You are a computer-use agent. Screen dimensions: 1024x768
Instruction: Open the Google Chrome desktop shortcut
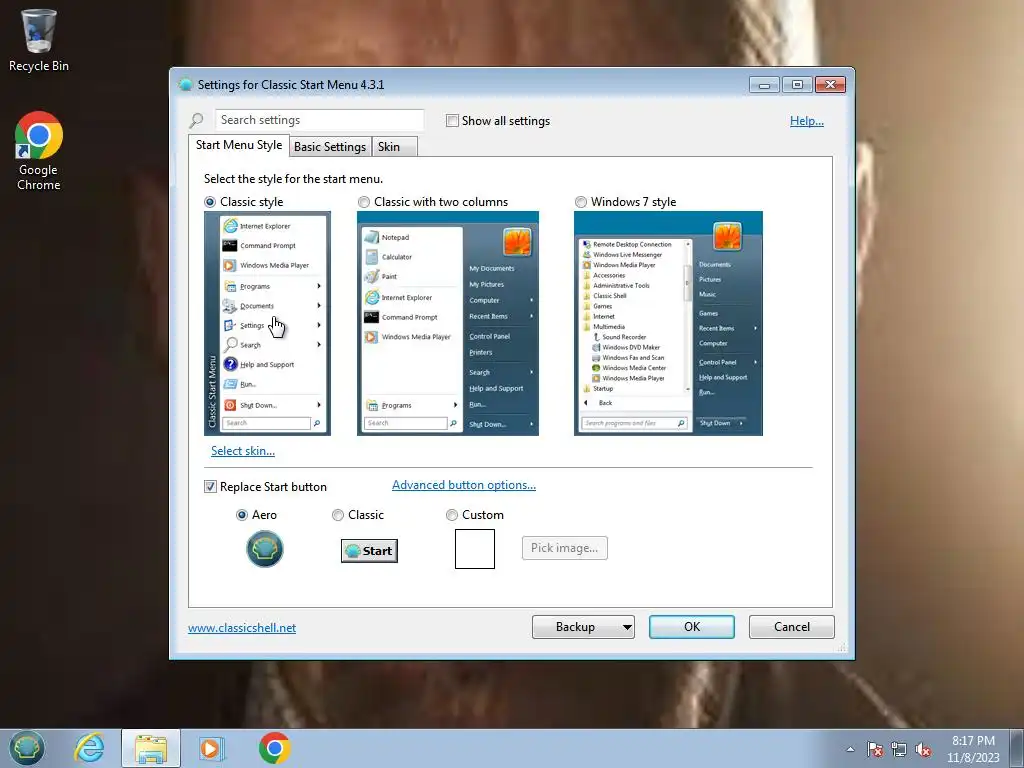click(39, 150)
